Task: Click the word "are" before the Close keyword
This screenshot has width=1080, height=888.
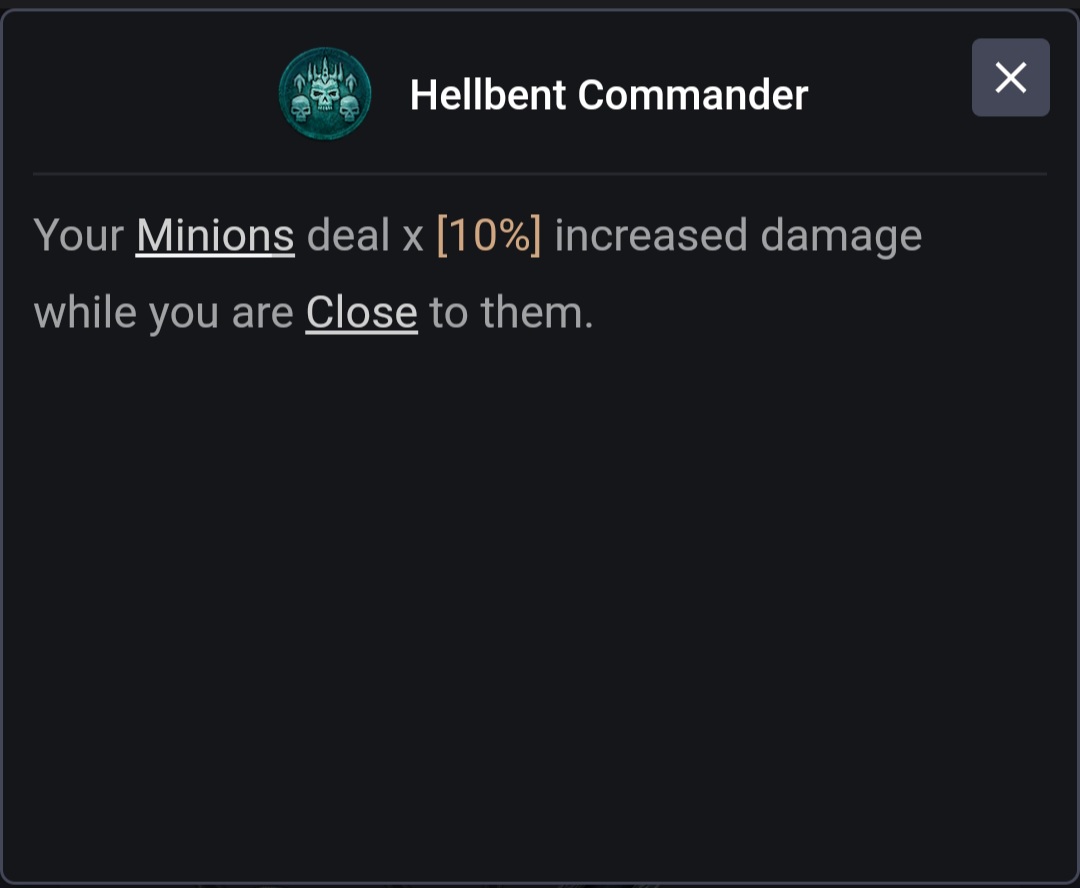Action: (262, 313)
